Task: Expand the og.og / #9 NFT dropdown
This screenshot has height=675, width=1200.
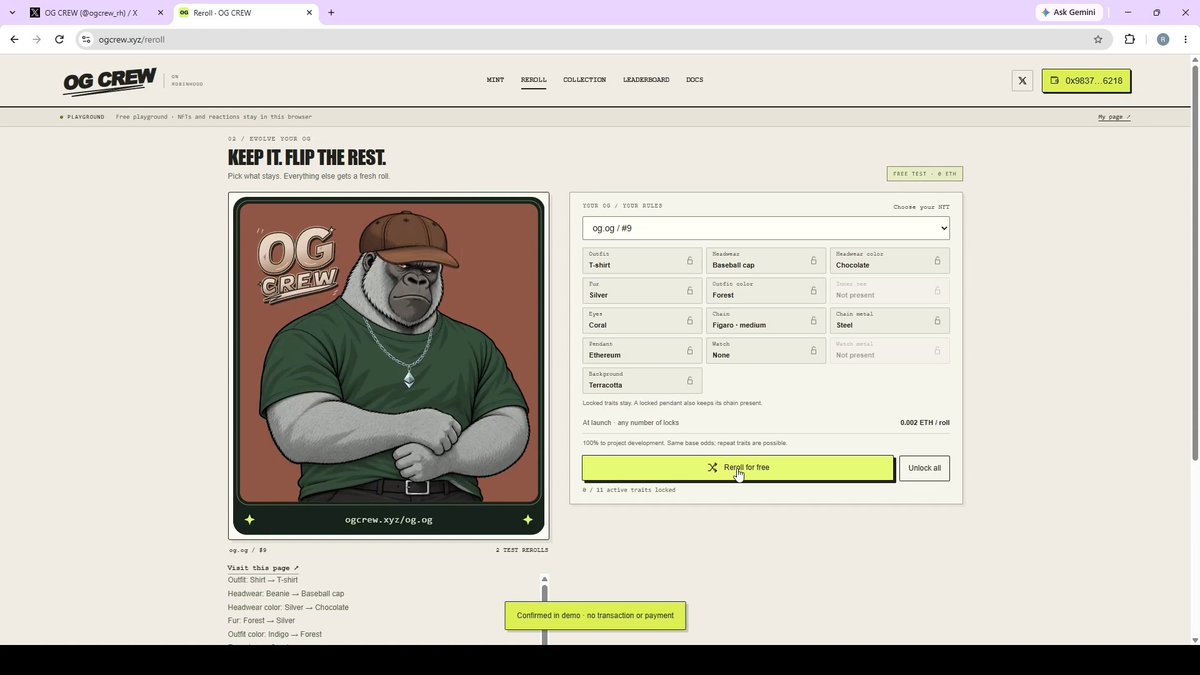Action: pyautogui.click(x=766, y=228)
